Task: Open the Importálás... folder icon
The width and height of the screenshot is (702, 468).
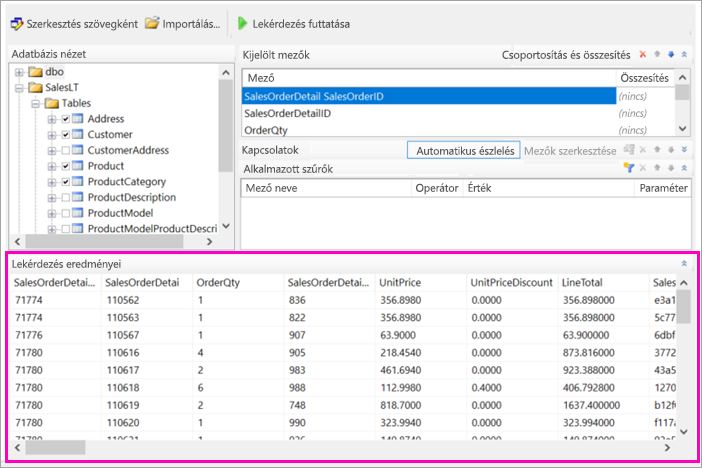Action: click(152, 23)
